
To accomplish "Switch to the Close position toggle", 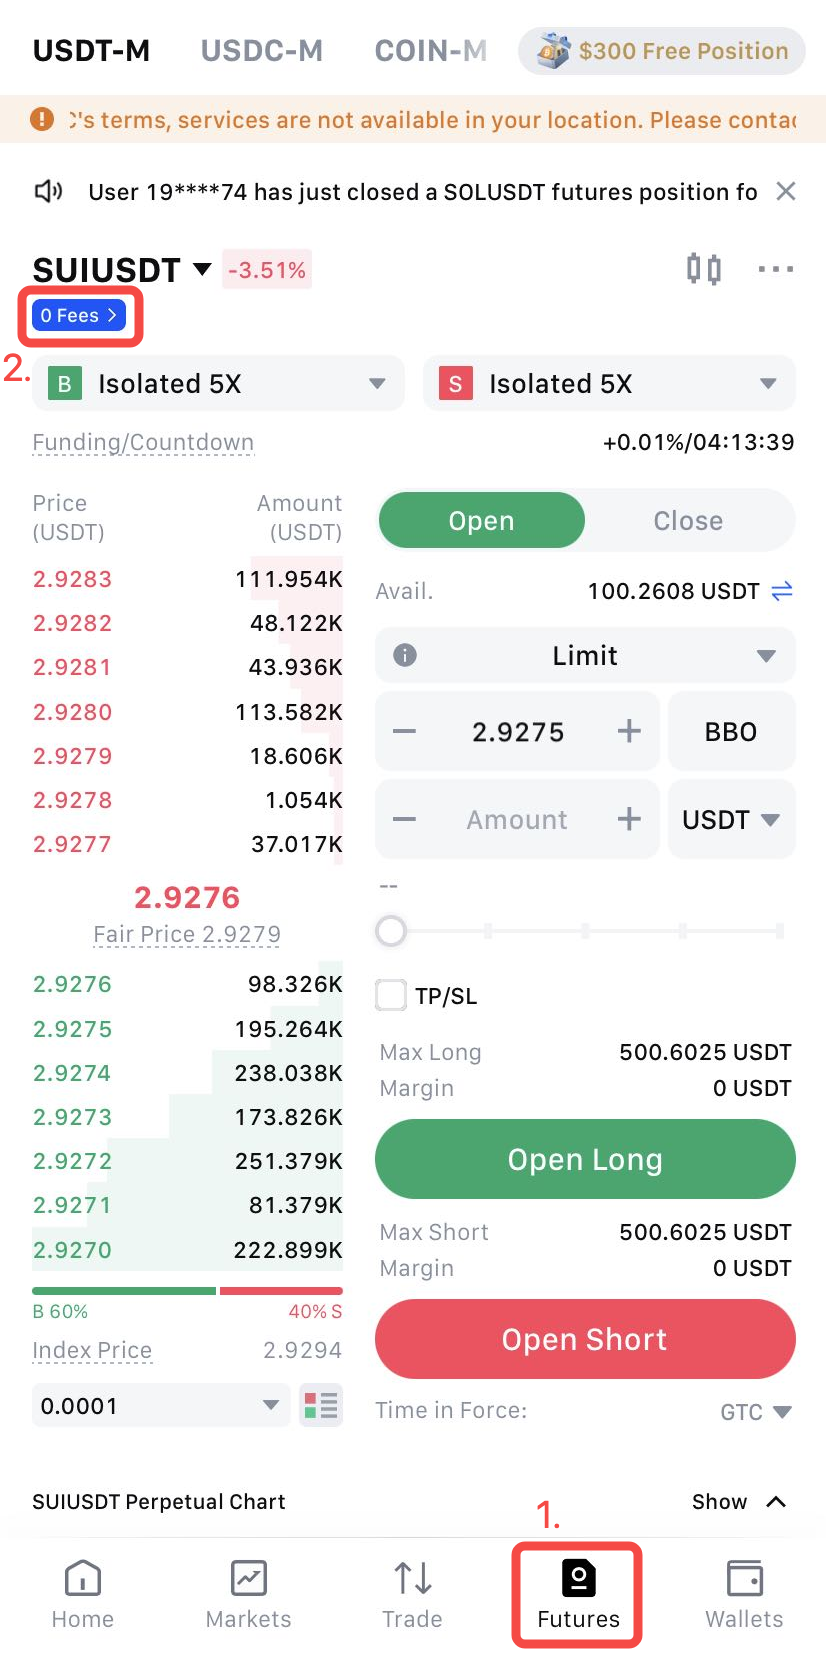I will click(x=688, y=520).
